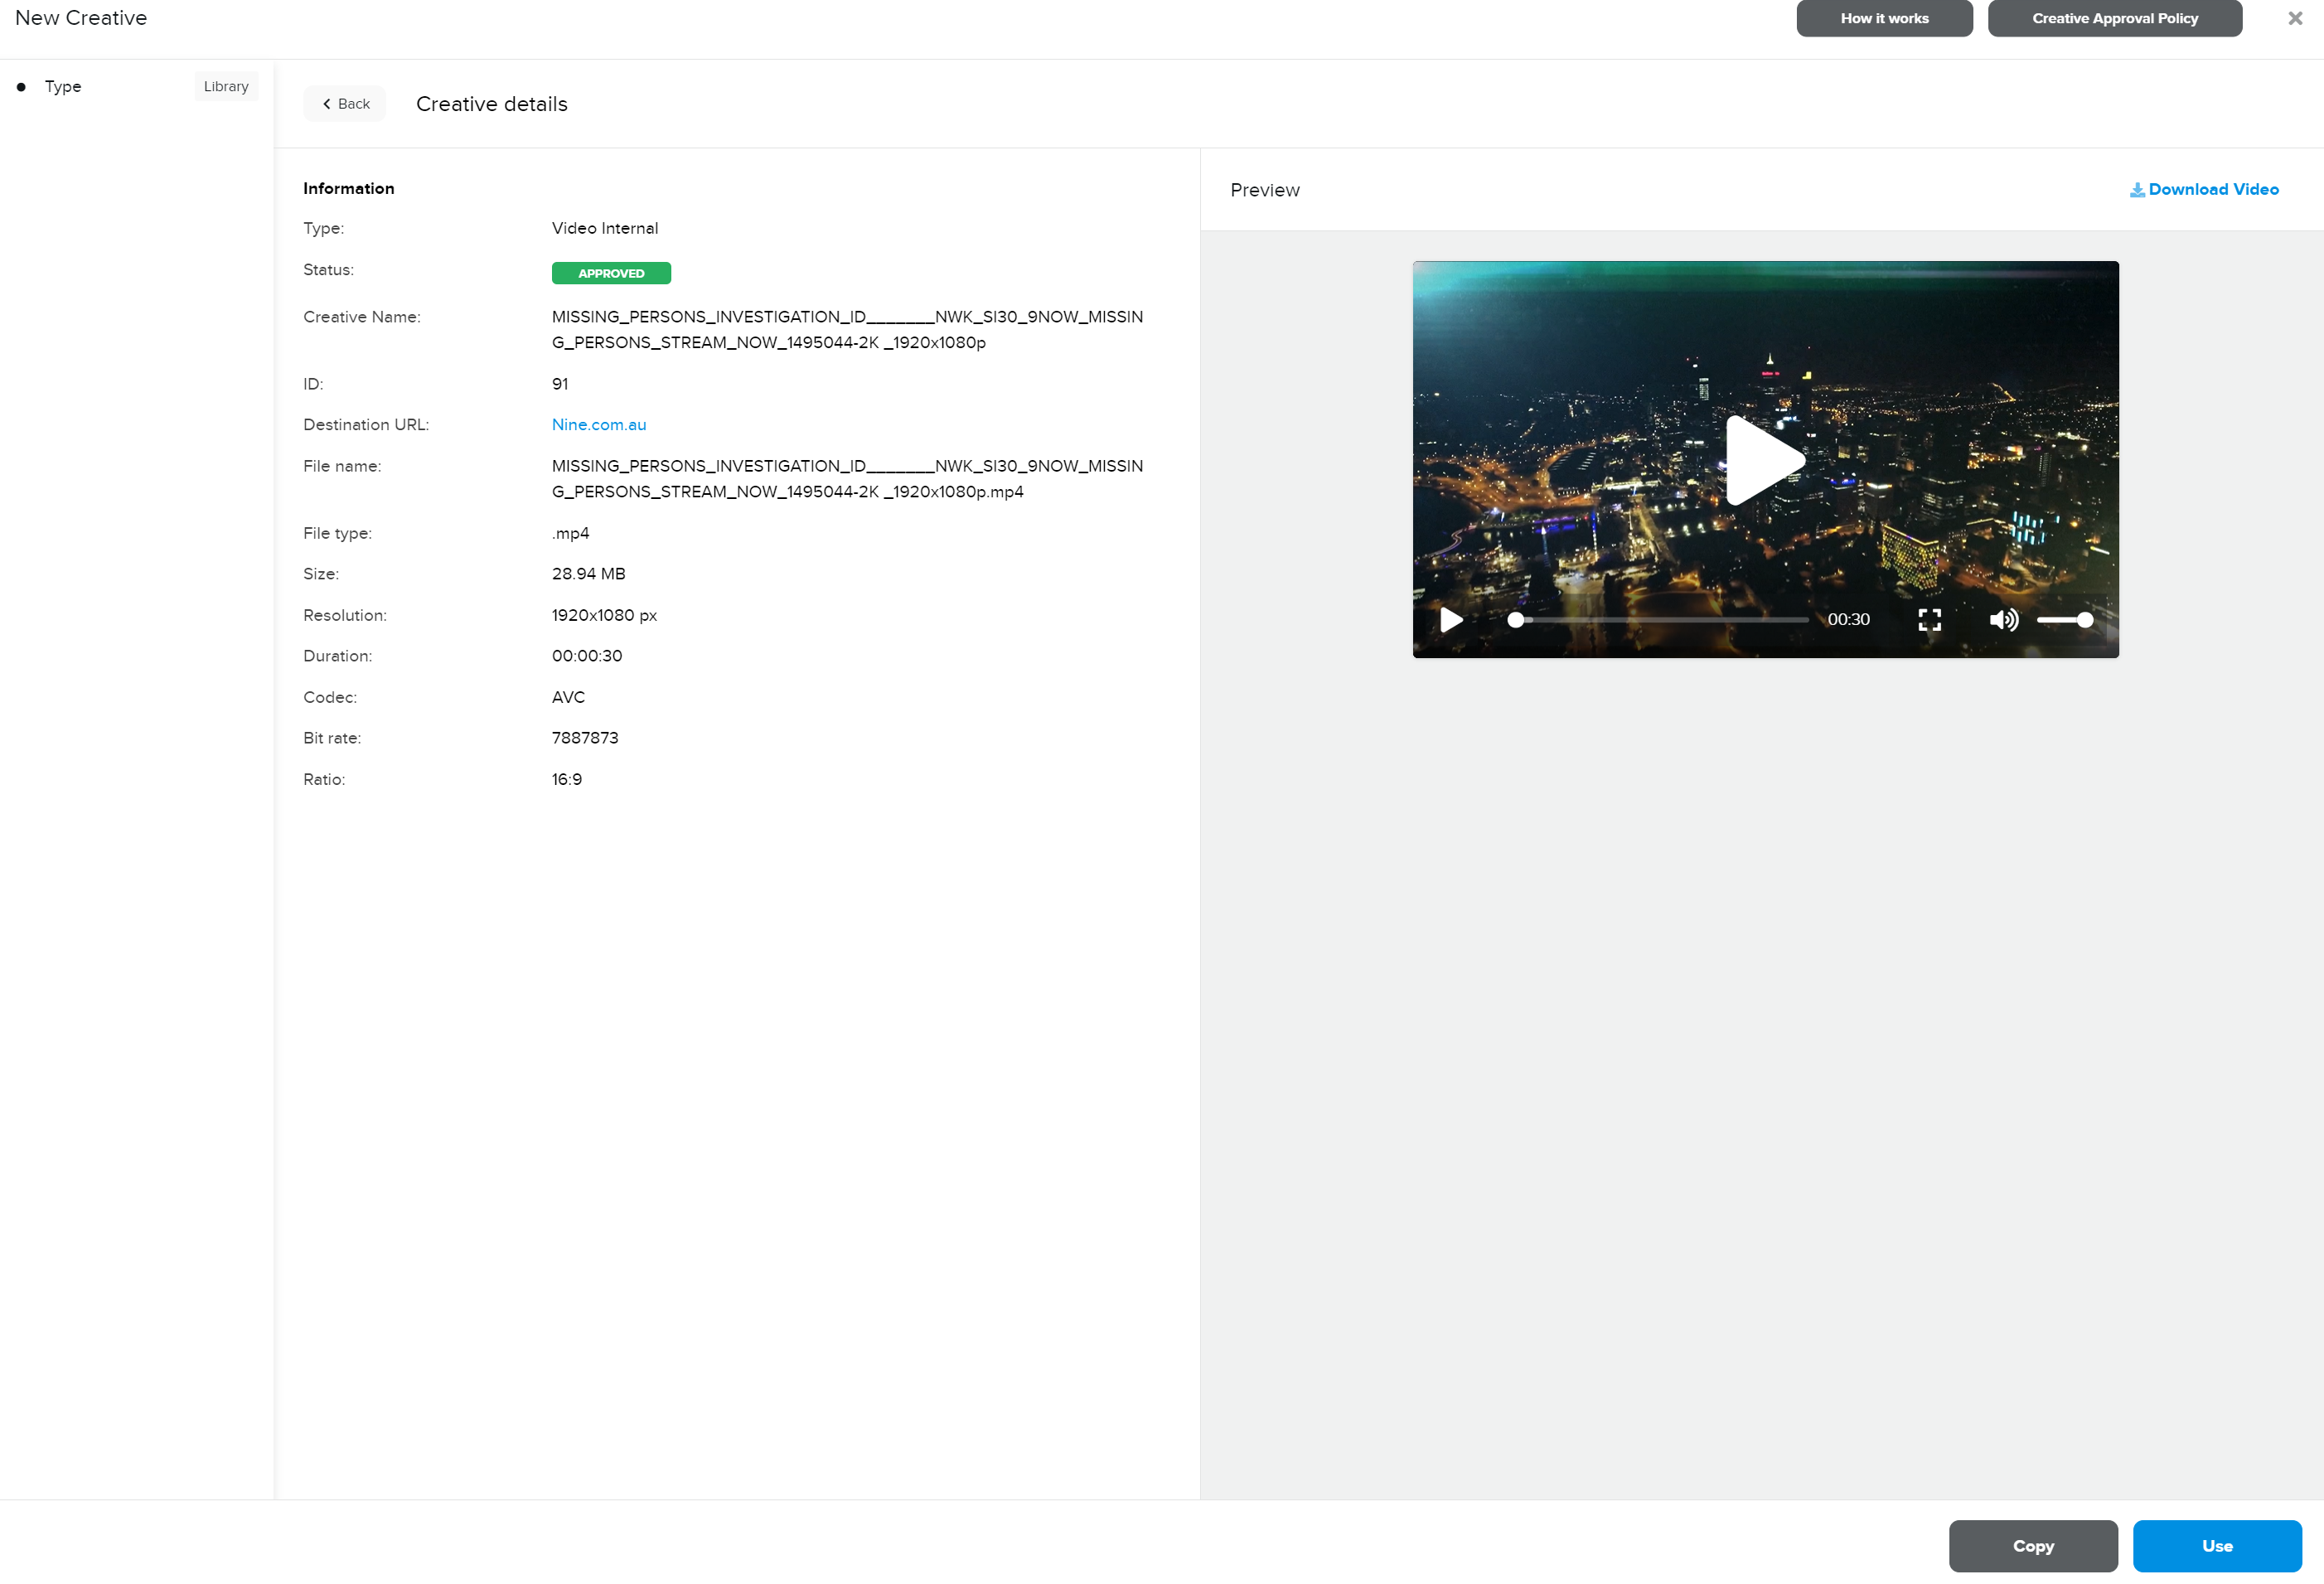The height and width of the screenshot is (1584, 2324).
Task: Click the Creative Name value text
Action: click(x=847, y=330)
